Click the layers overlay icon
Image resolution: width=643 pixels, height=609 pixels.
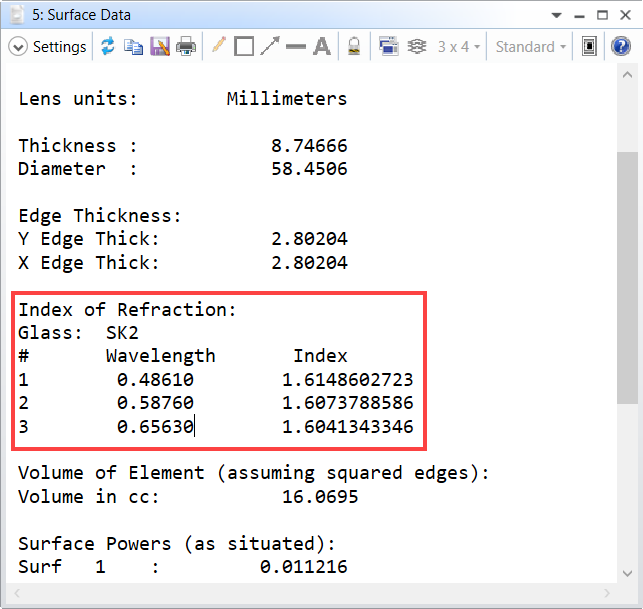pyautogui.click(x=417, y=46)
